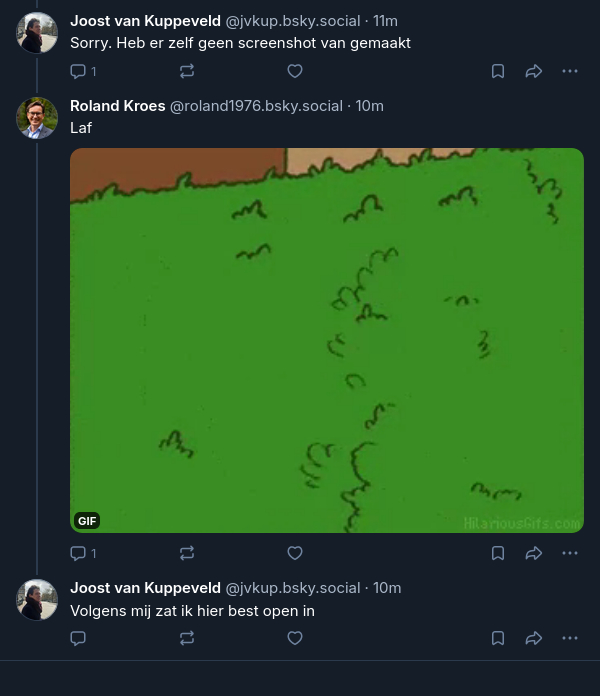Screen dimensions: 600x696
Task: Click Roland Kroes's avatar picture
Action: coord(37,118)
